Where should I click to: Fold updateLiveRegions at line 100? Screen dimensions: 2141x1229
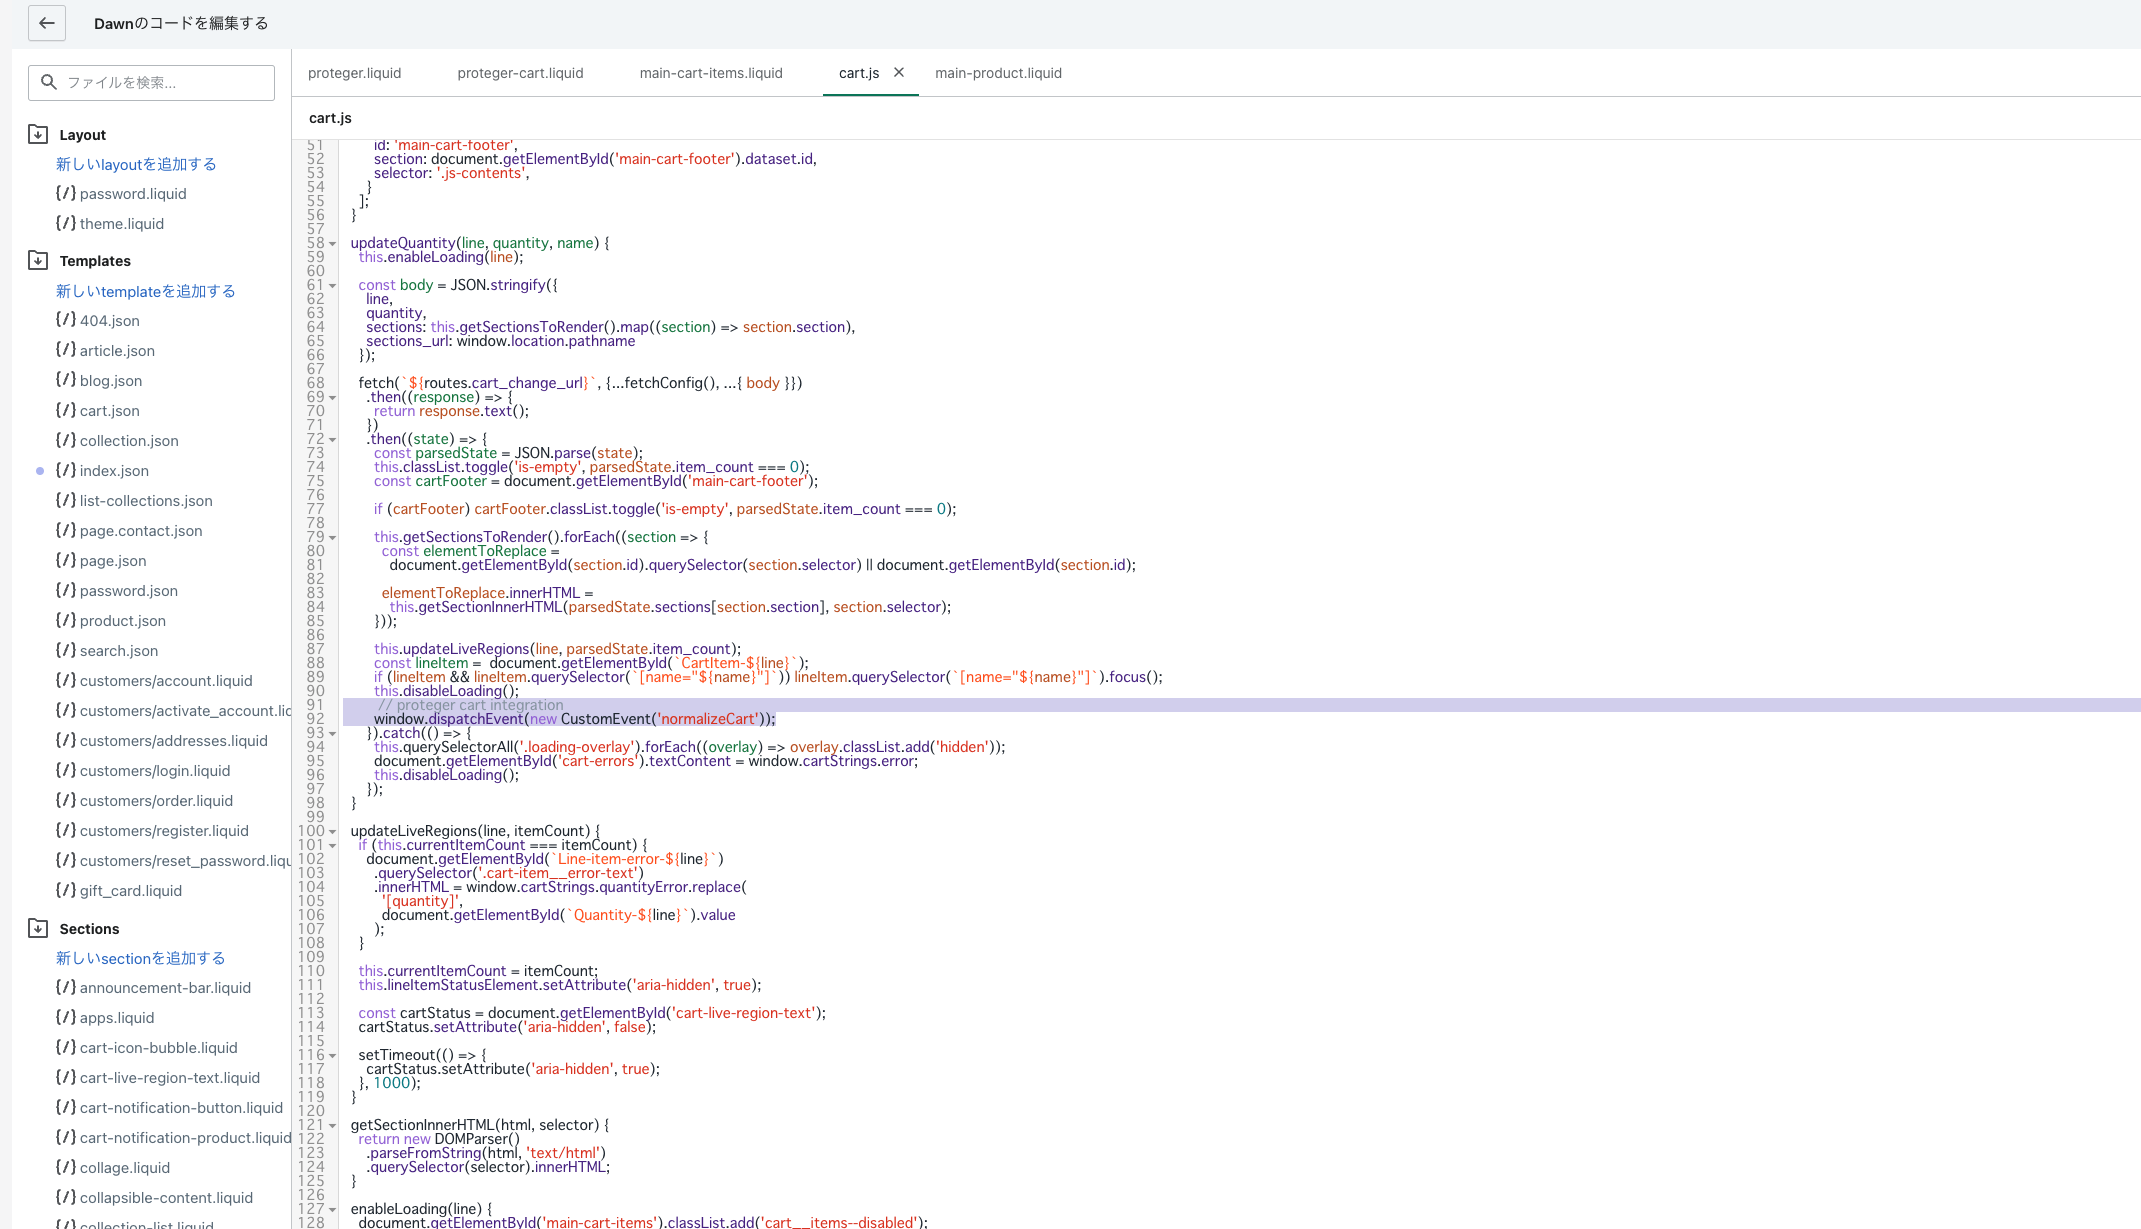(333, 831)
